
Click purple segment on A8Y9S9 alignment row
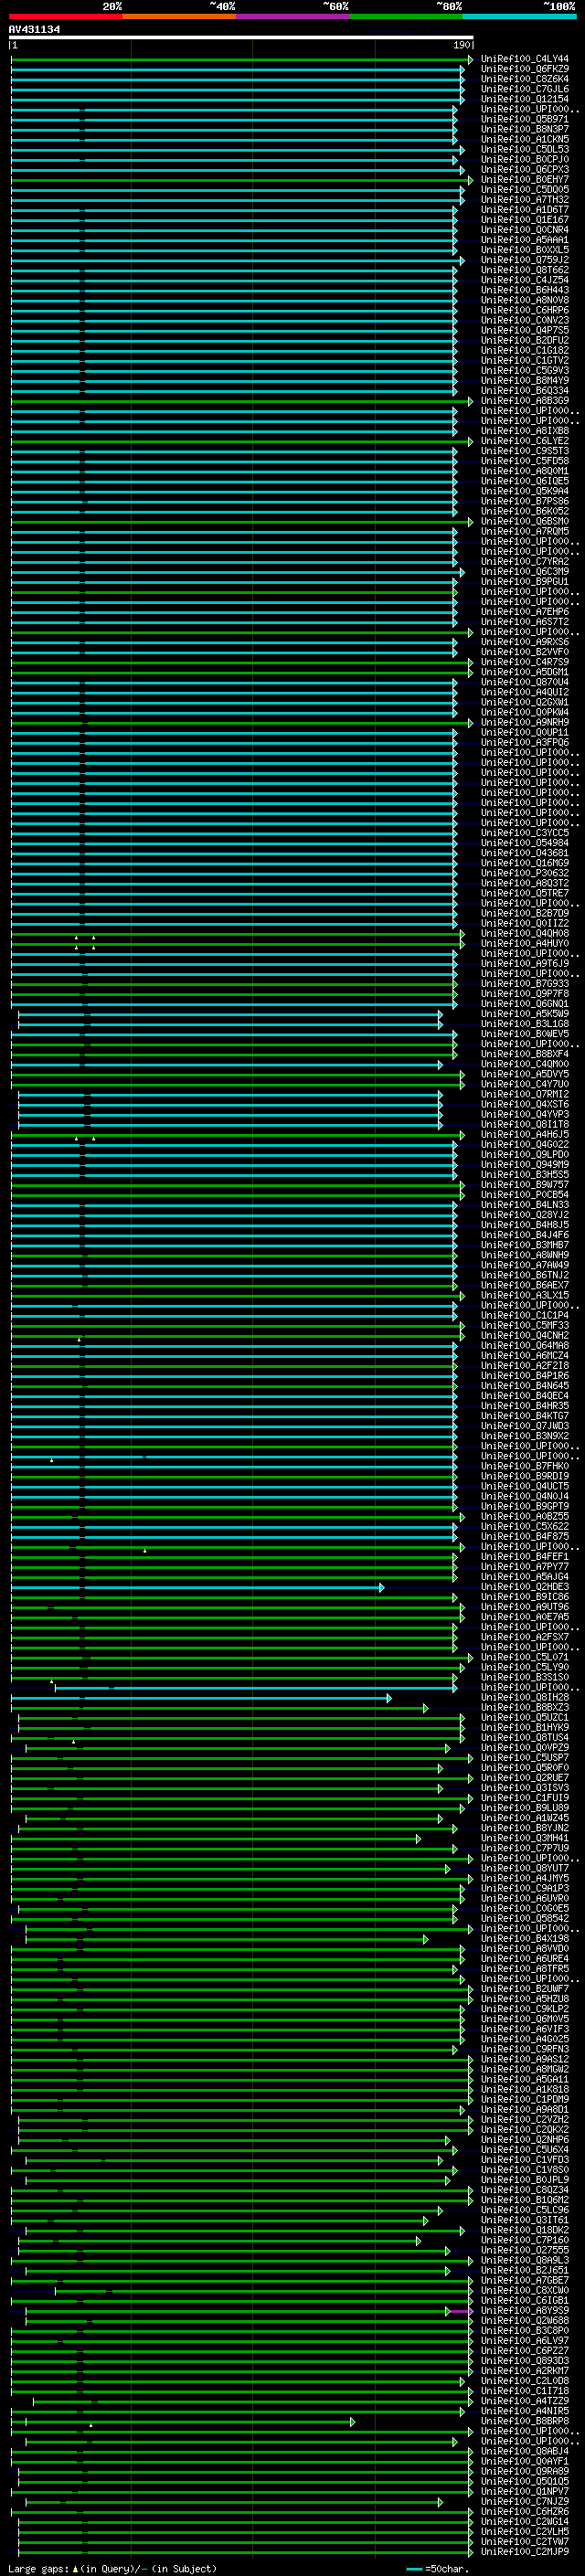[461, 2311]
